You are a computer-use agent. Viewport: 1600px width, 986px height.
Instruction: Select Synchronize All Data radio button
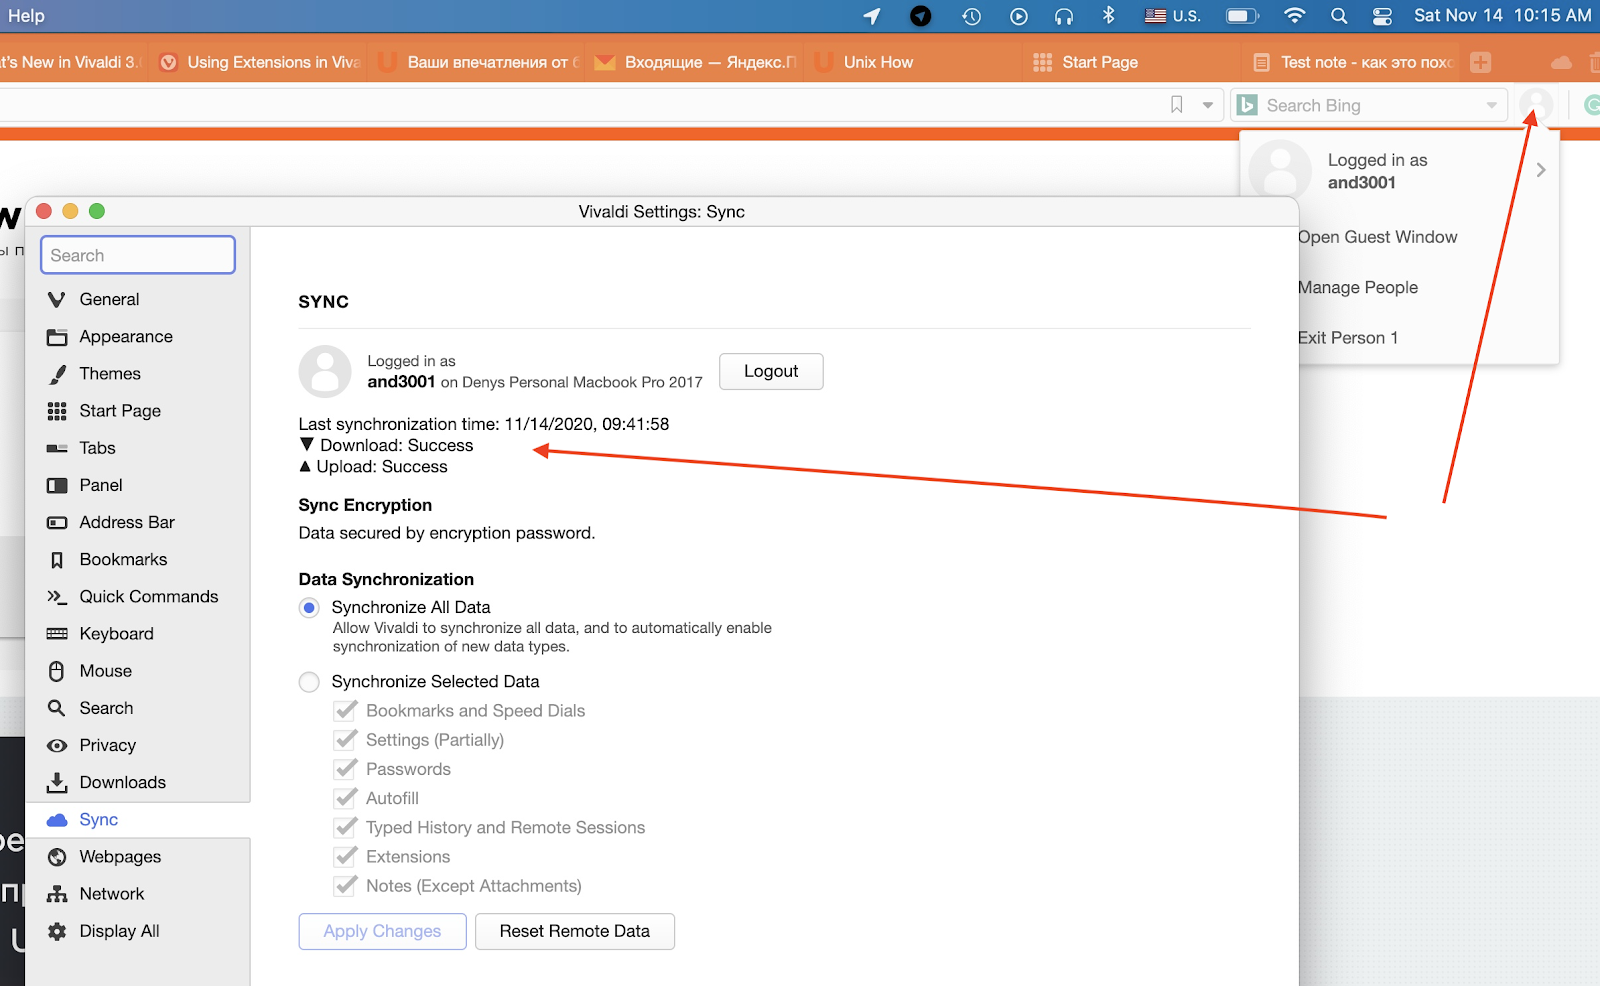309,608
